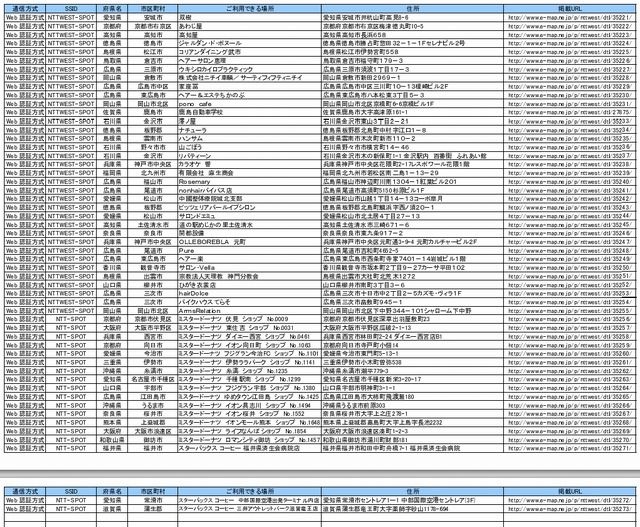The width and height of the screenshot is (640, 527).
Task: Click the 鹿島自動車学校 cell
Action: click(249, 112)
